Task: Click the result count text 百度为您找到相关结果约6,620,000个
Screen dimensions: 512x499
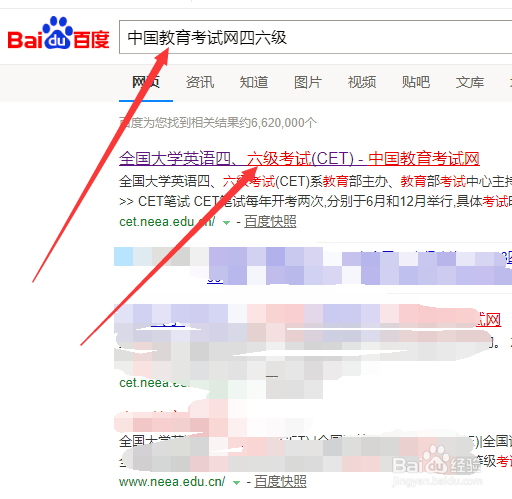Action: pos(218,123)
